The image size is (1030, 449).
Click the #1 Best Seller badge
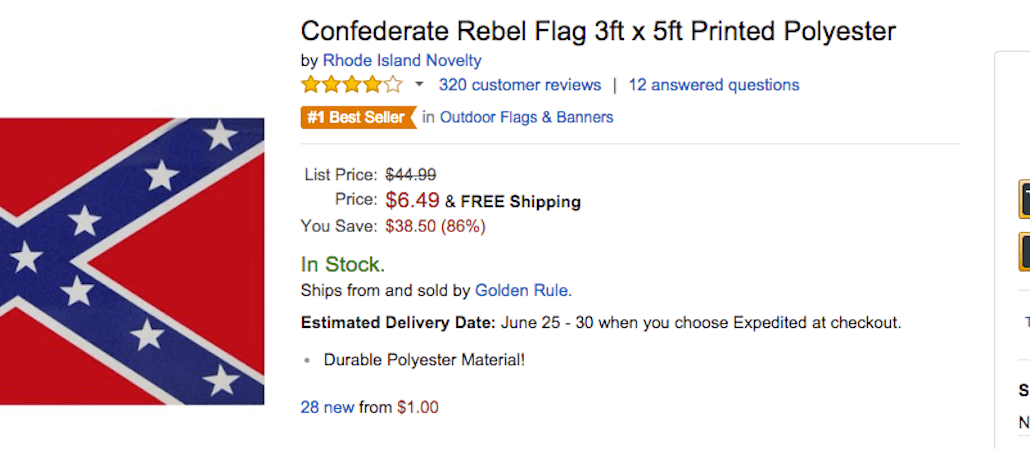point(357,117)
